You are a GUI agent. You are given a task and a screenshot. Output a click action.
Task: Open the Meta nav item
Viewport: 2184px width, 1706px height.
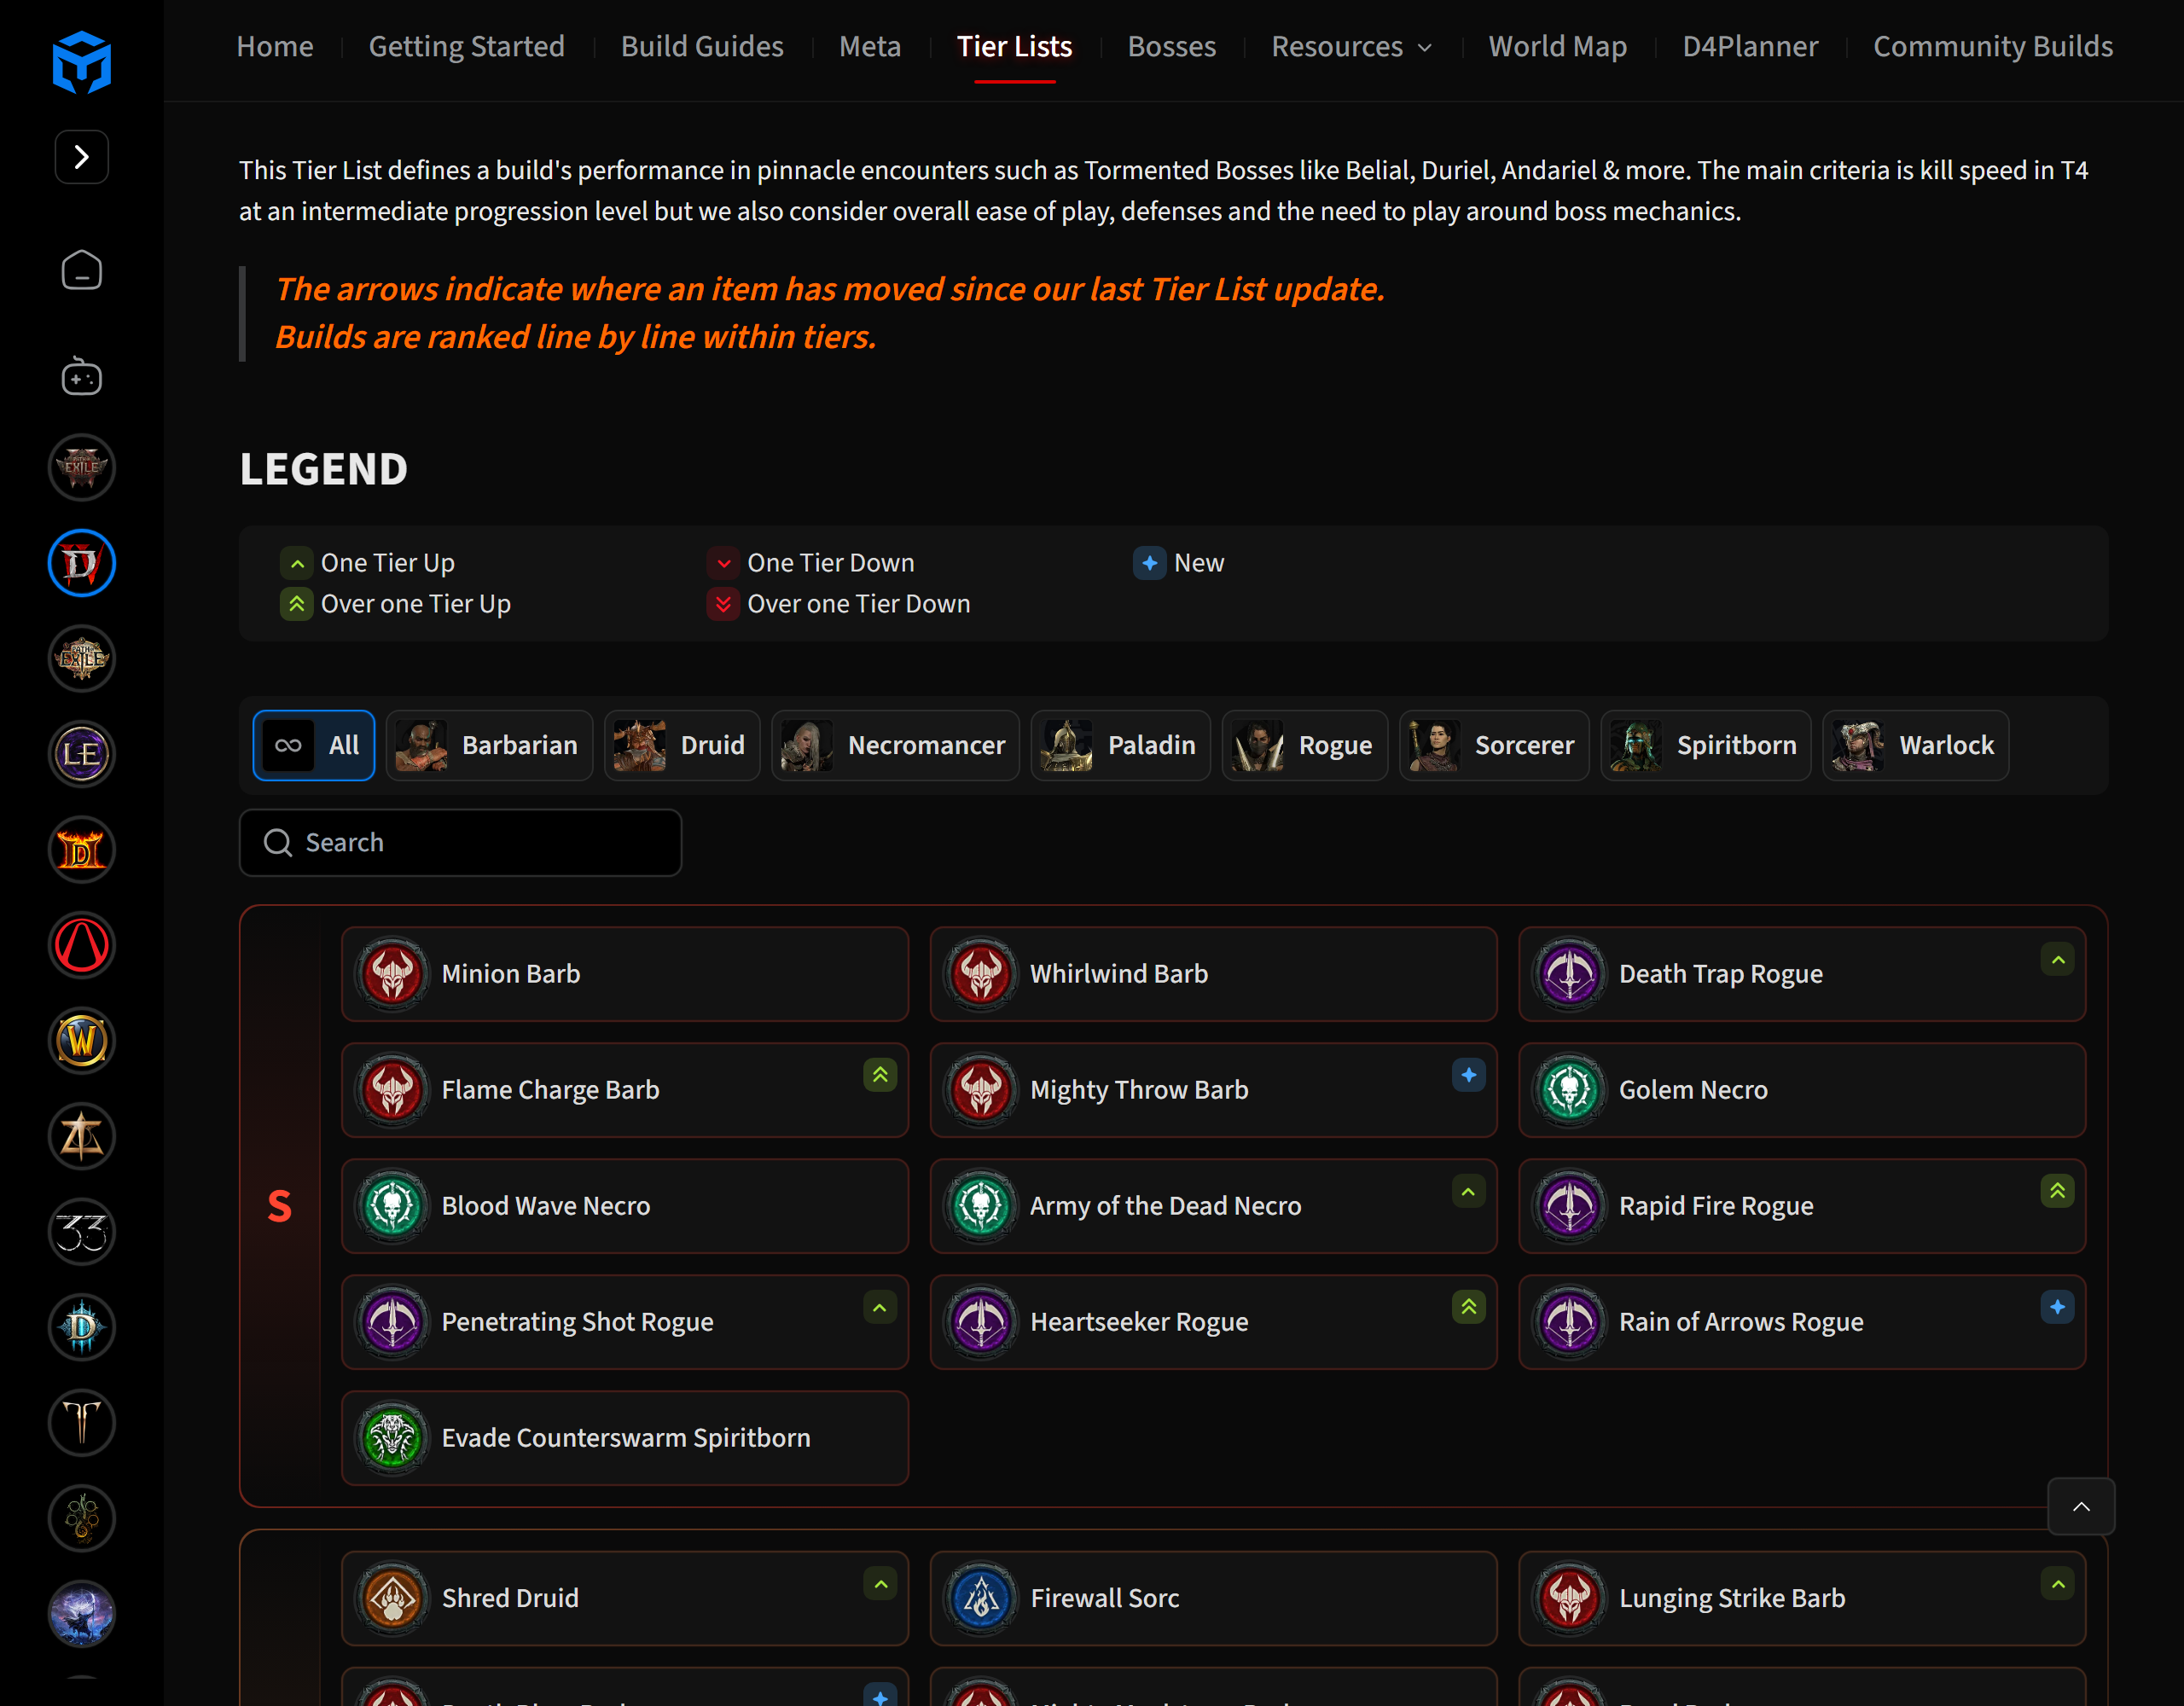pos(870,47)
